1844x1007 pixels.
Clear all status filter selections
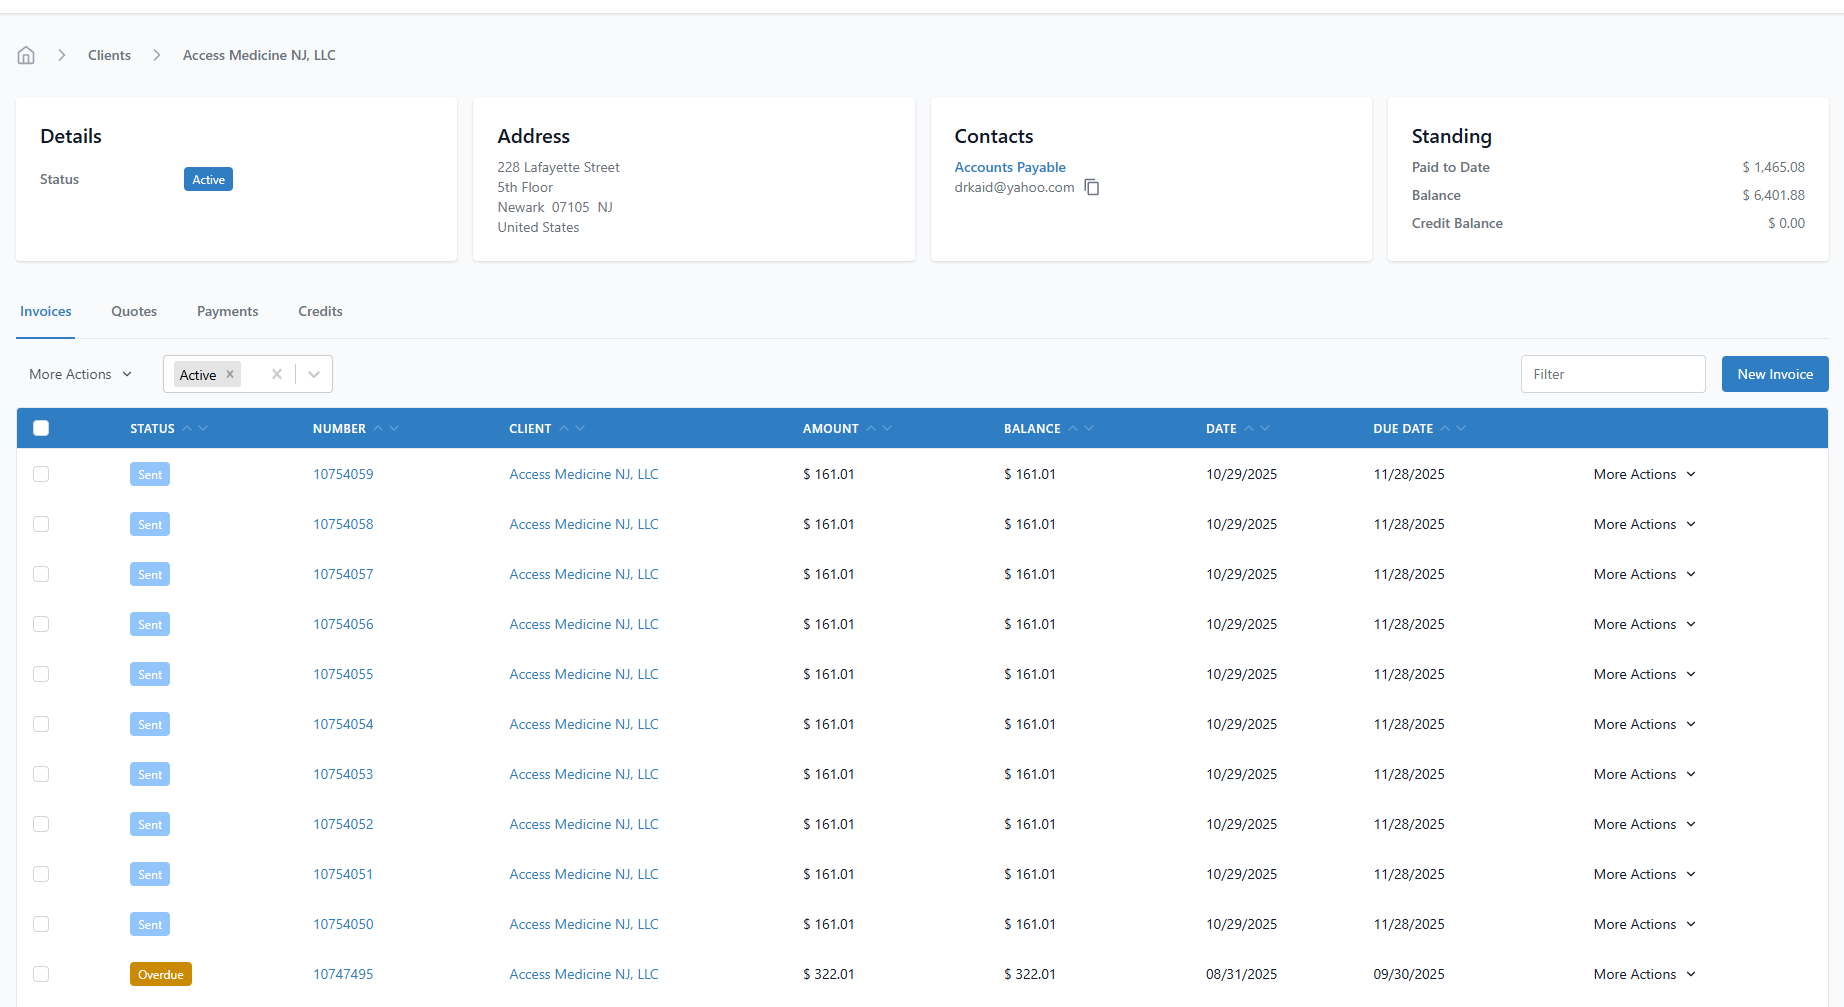(x=277, y=374)
